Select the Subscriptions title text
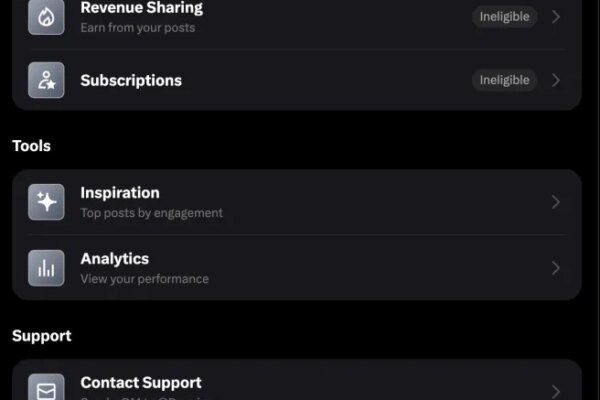 click(x=131, y=80)
